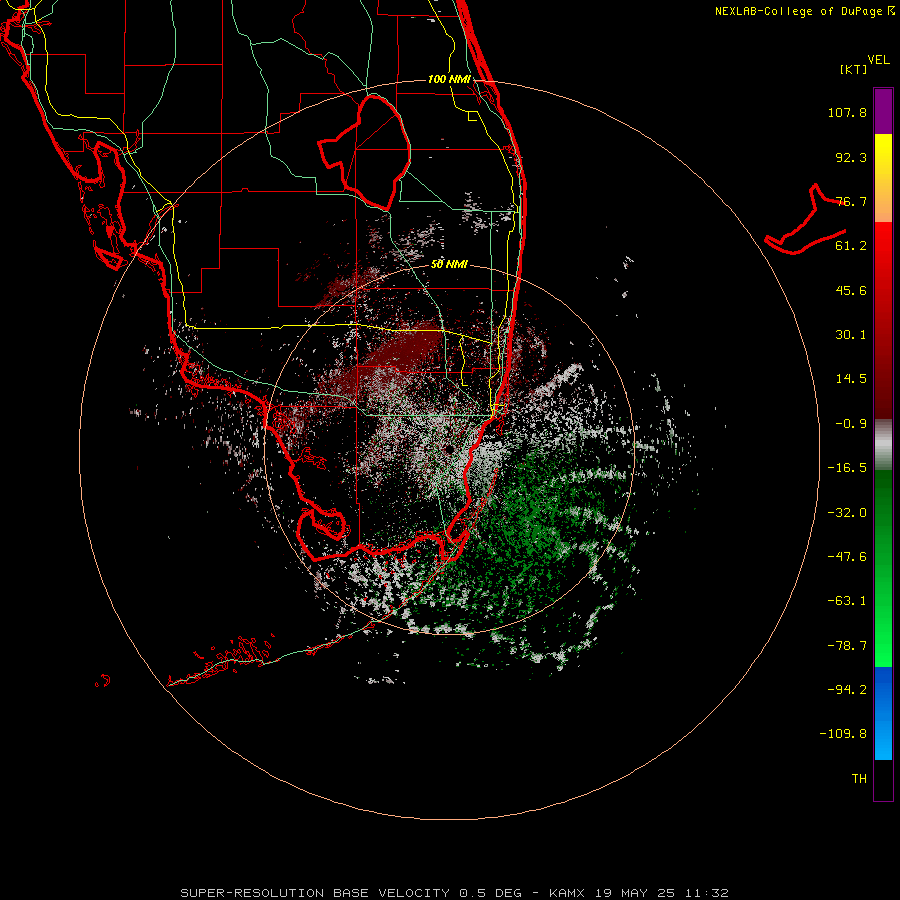Select the -109.8 legend value
The height and width of the screenshot is (900, 900).
click(x=843, y=734)
